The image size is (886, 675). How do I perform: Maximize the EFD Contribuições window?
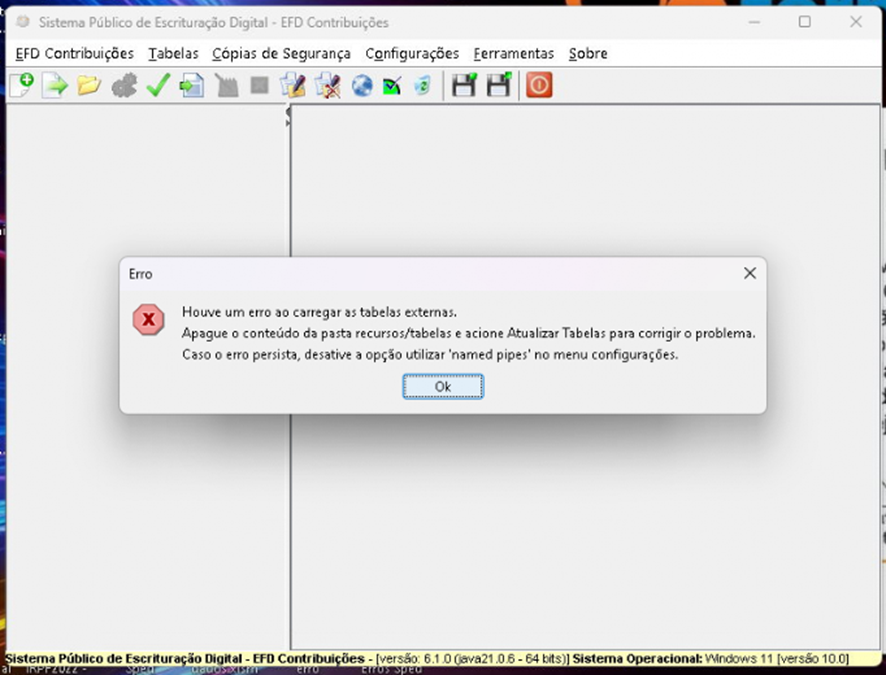(804, 22)
